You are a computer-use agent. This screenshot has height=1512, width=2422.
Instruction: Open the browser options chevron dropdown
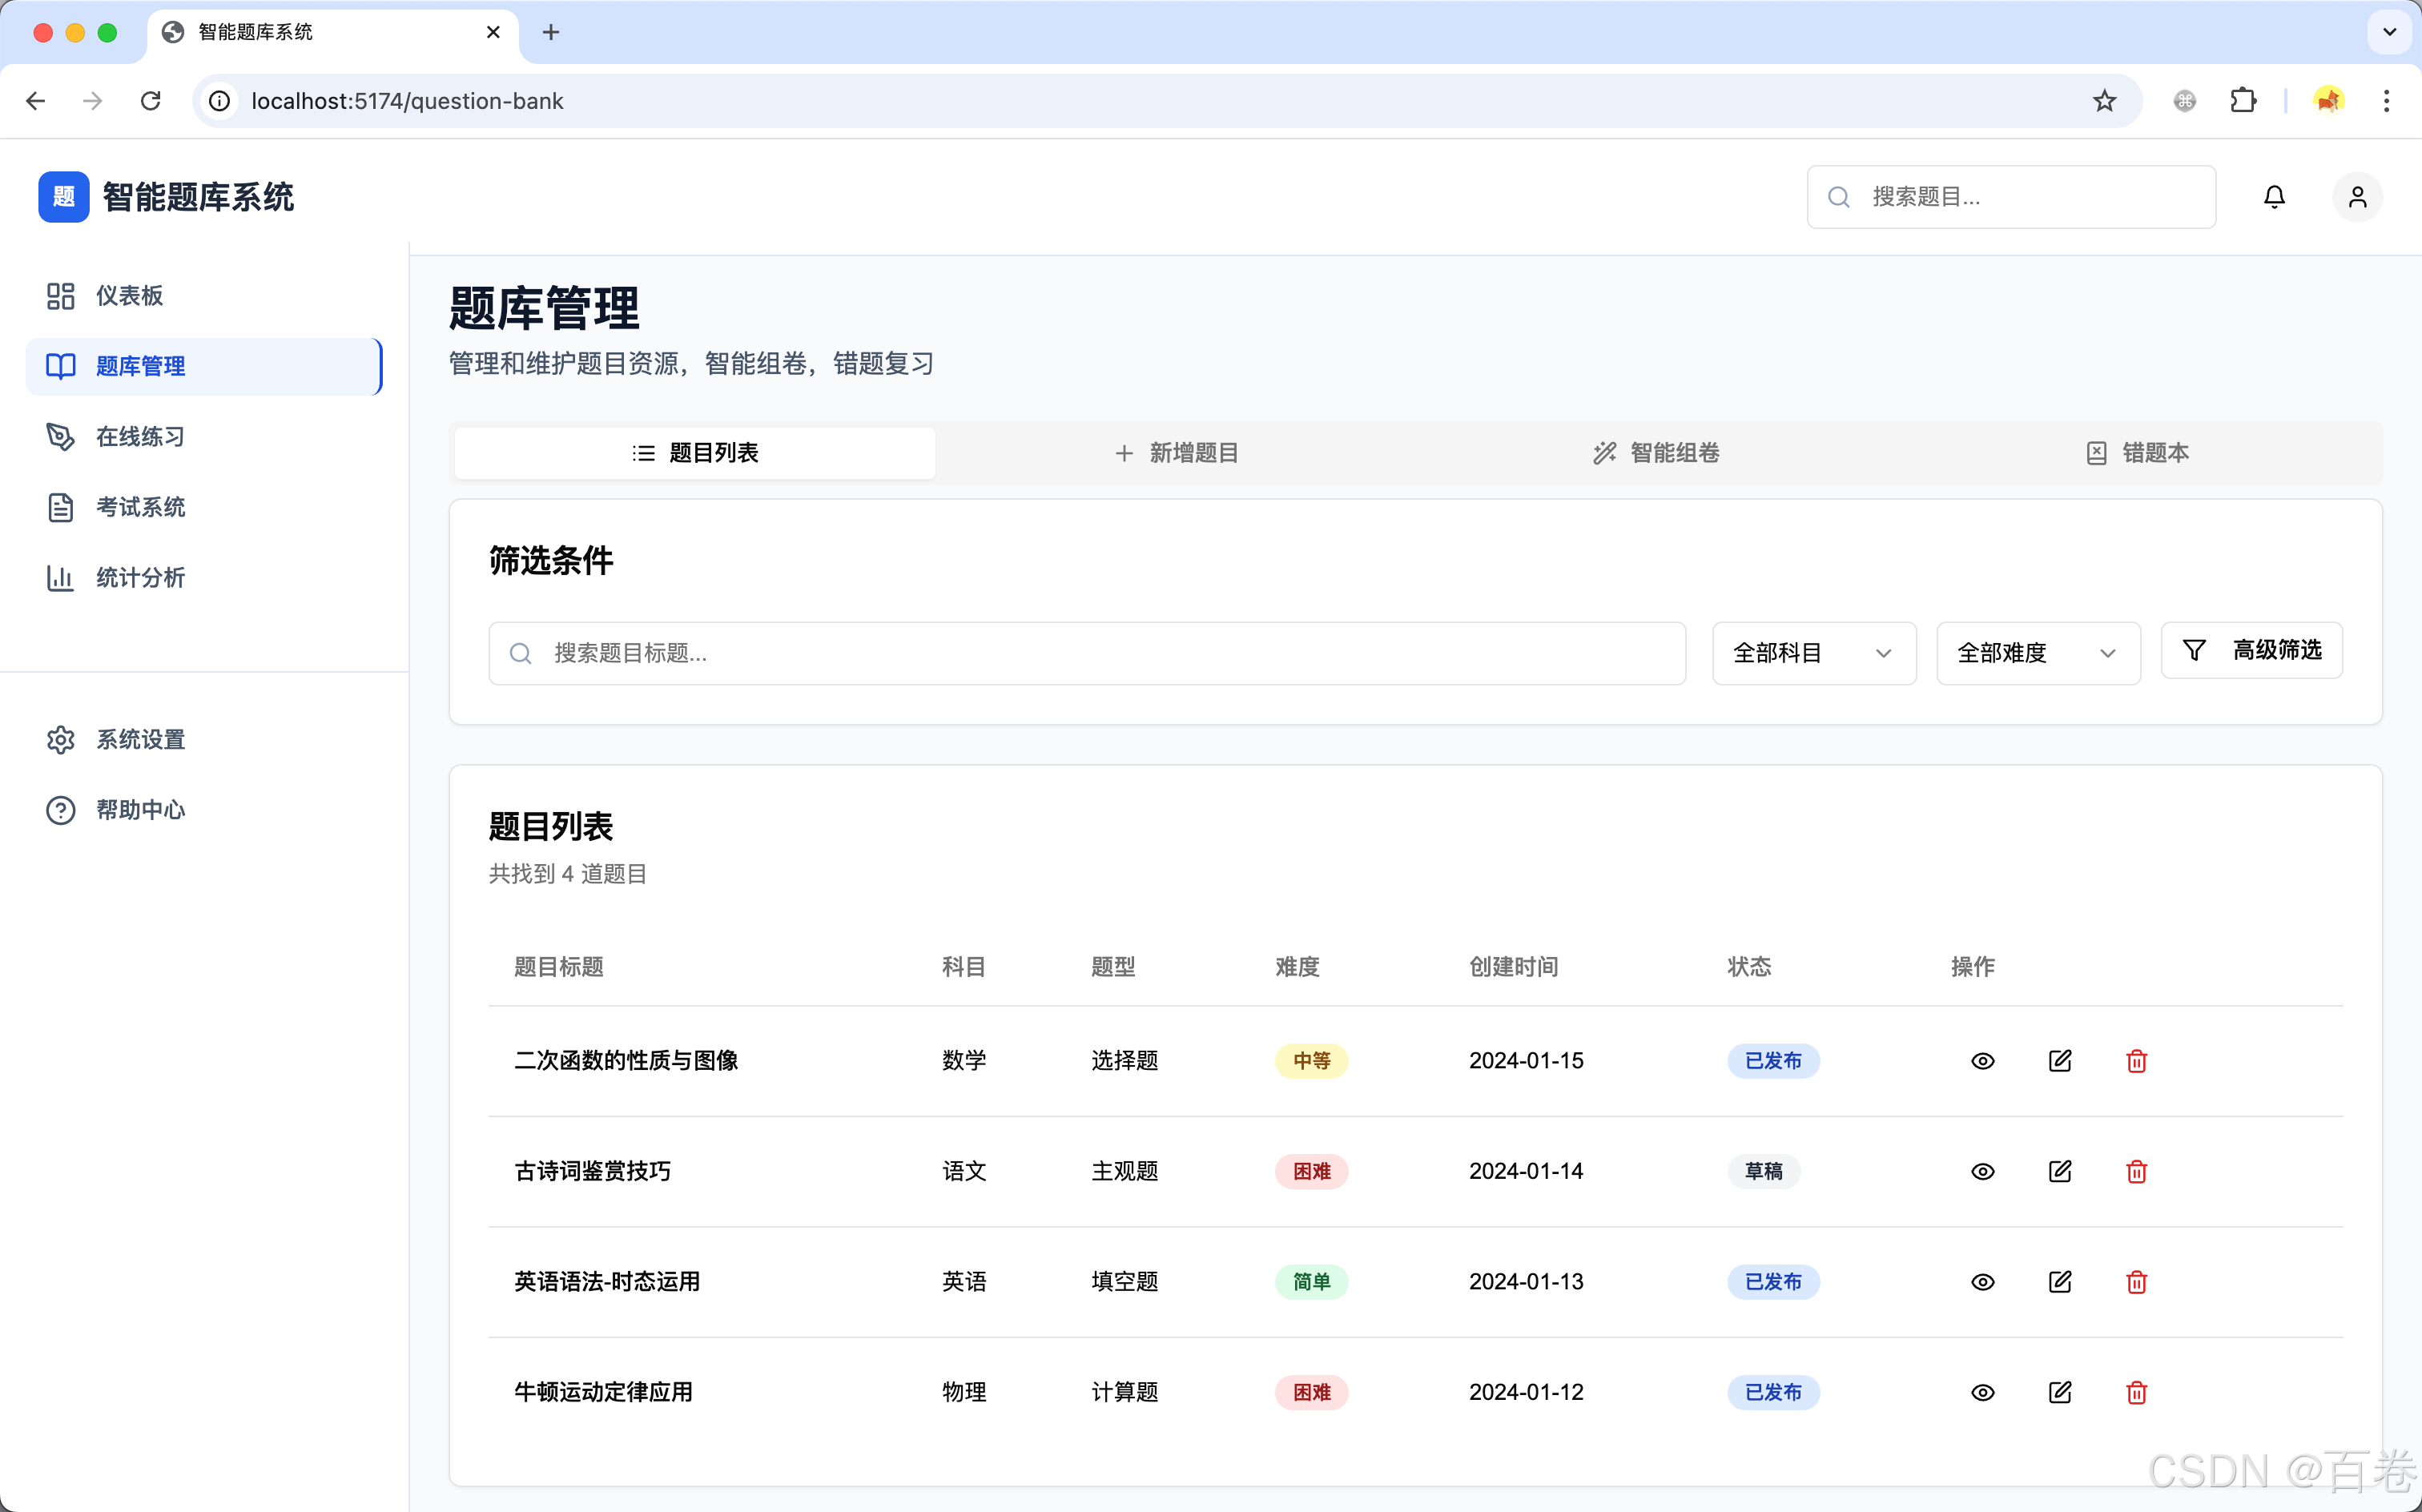pyautogui.click(x=2389, y=32)
